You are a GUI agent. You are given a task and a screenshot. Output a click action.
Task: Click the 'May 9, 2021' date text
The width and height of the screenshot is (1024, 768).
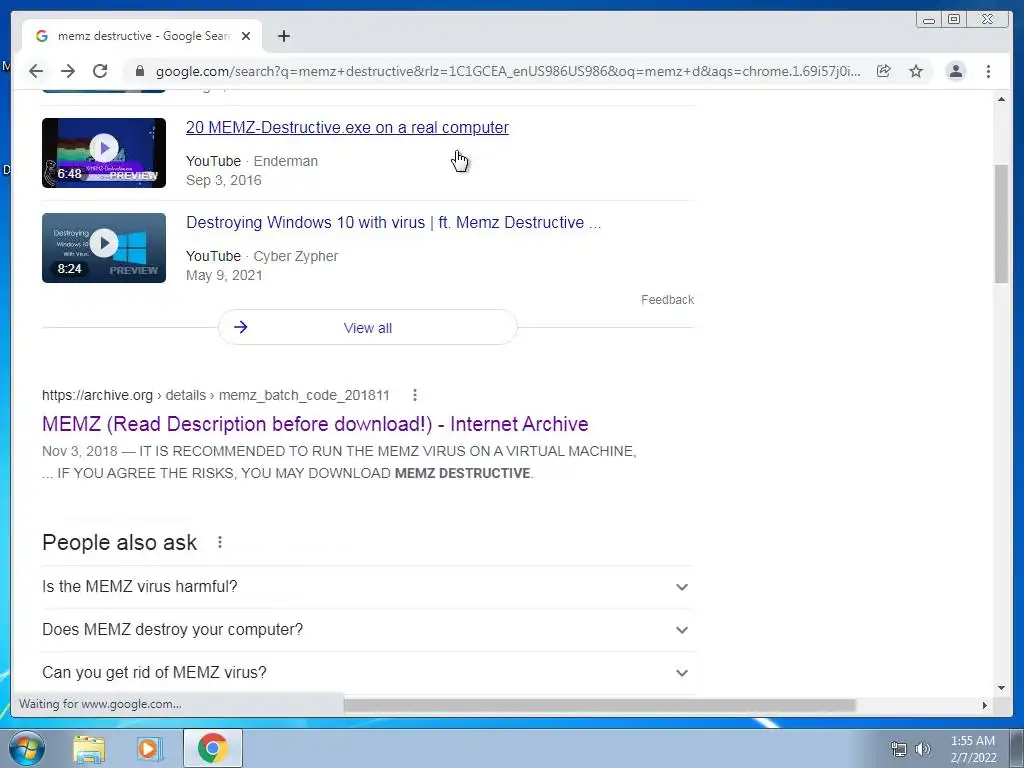224,275
